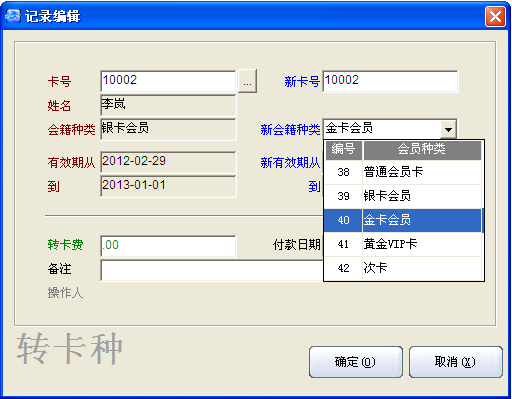Image resolution: width=512 pixels, height=399 pixels.
Task: Click the 有效期从 date 2012-02-29
Action: pos(168,162)
